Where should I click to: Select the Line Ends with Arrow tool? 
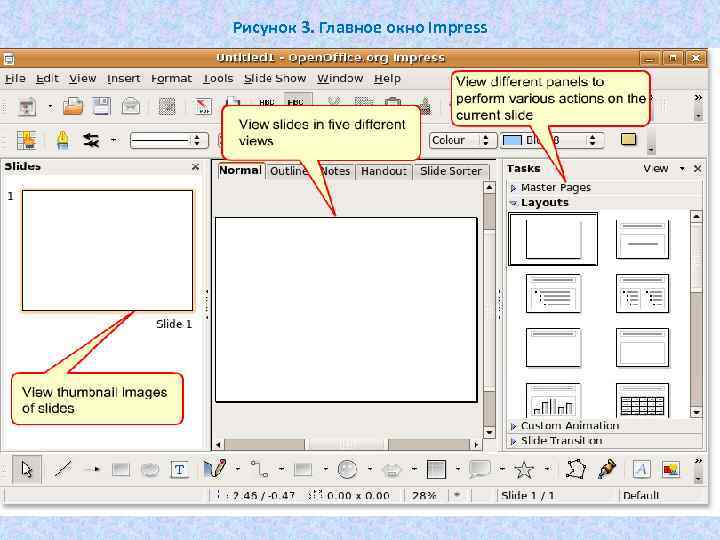tap(91, 469)
